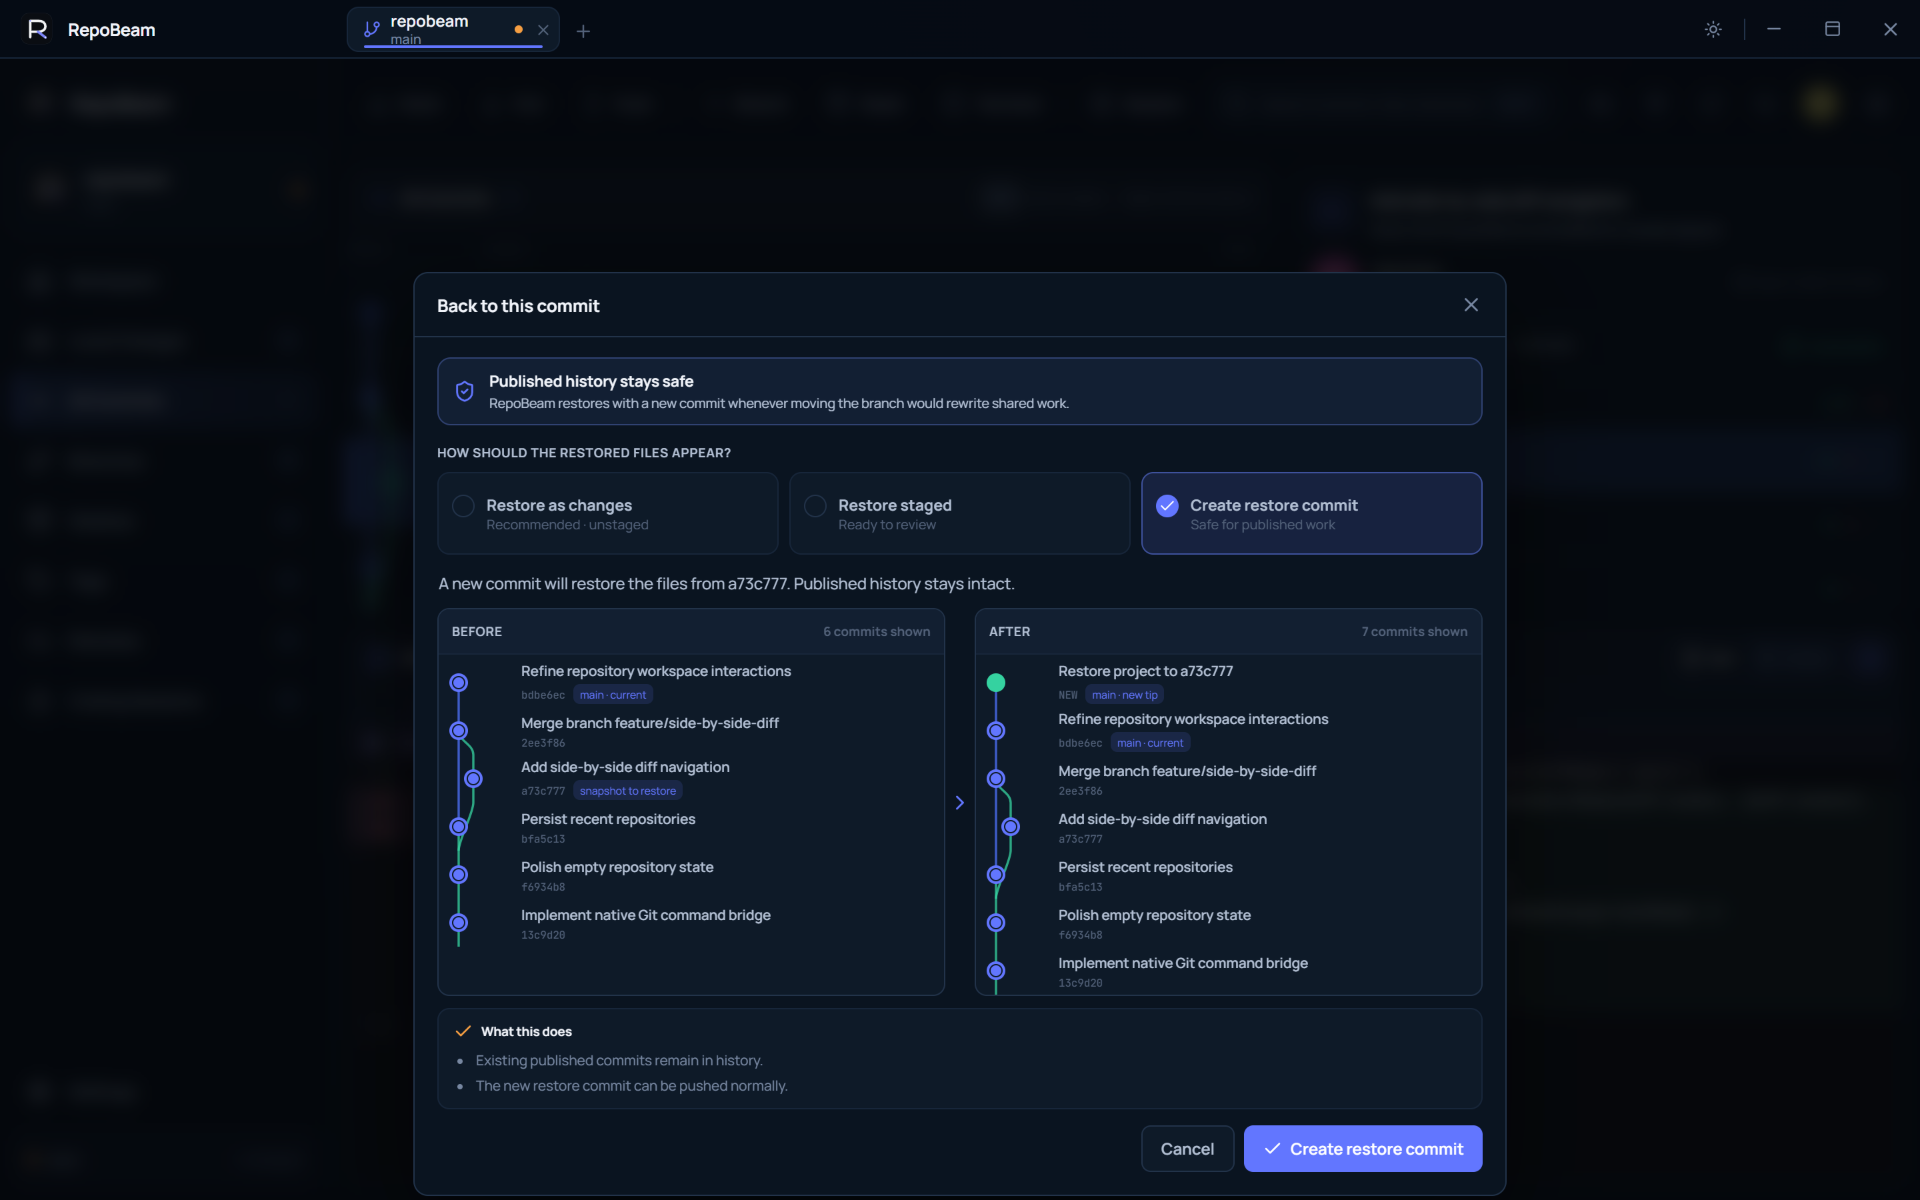1920x1200 pixels.
Task: Minimize the RepoBeam window
Action: click(x=1774, y=29)
